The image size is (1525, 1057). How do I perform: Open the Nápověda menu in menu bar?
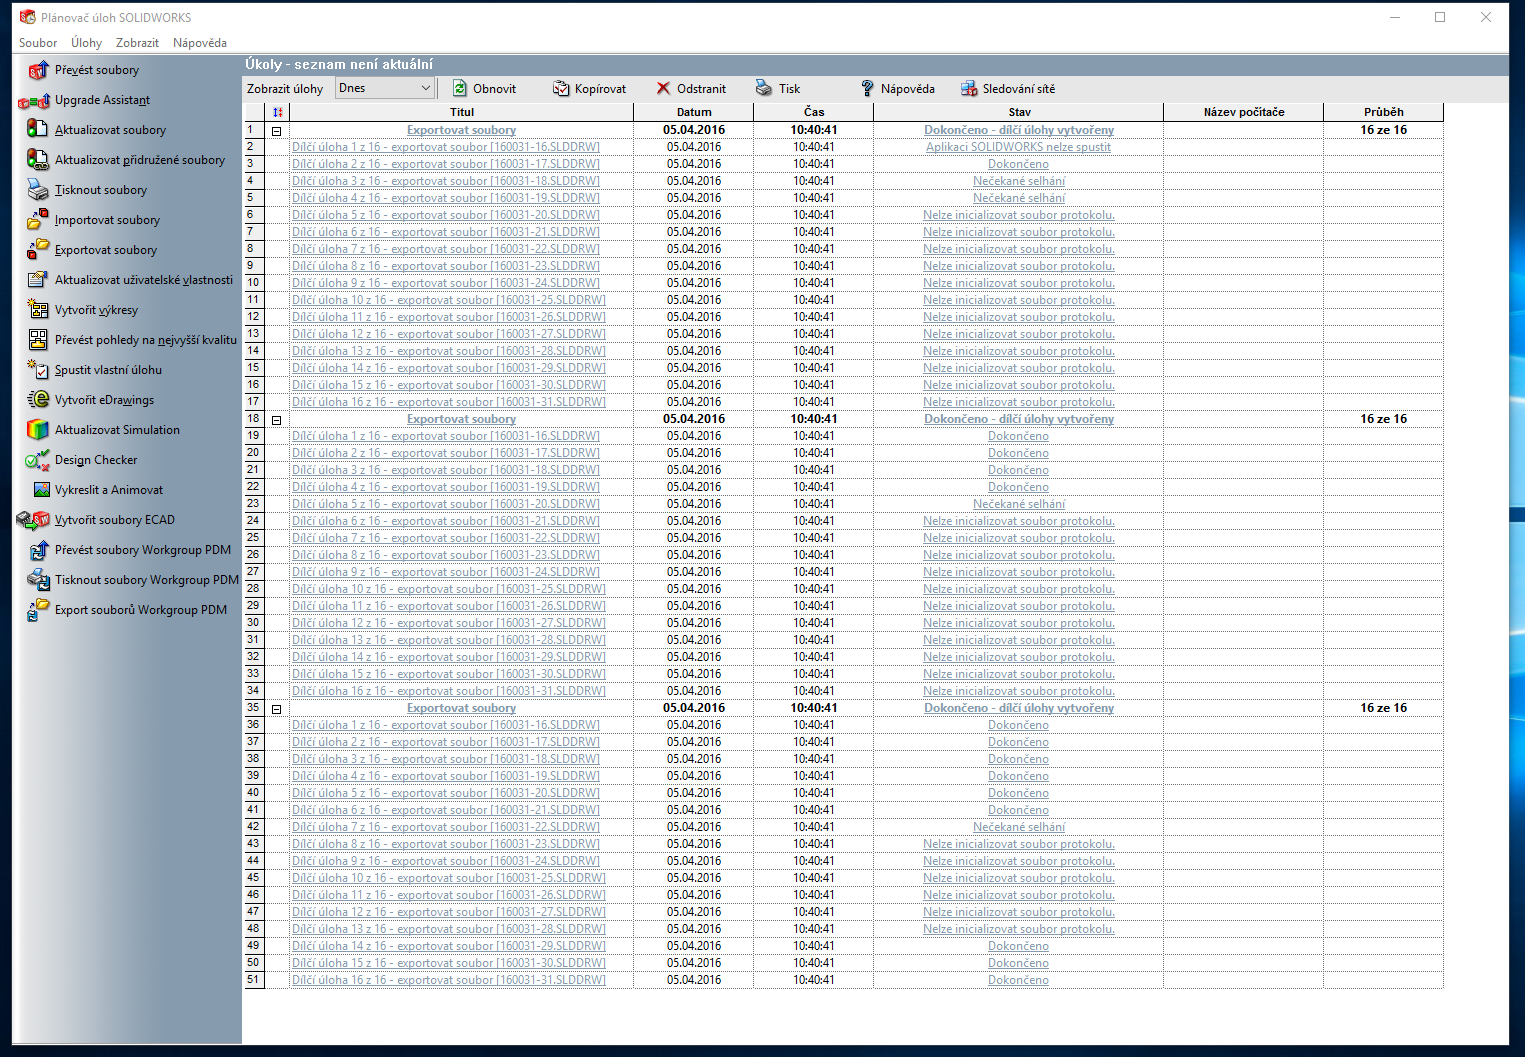200,43
